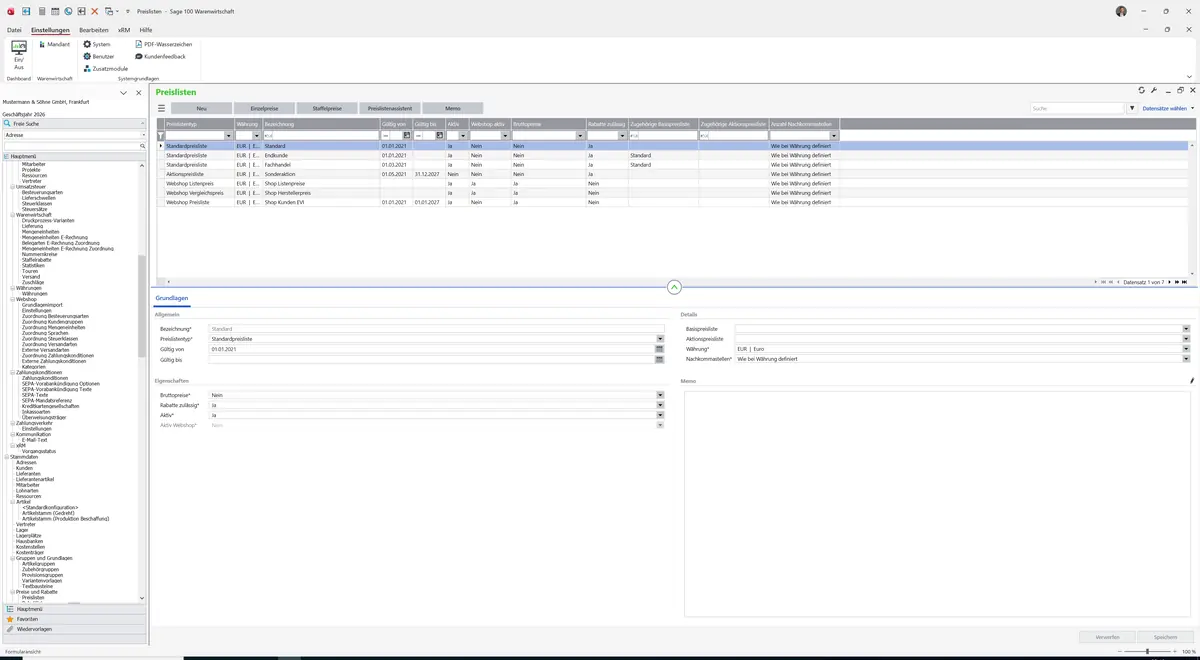Open the Aktiv filter dropdown in the grid

(x=464, y=135)
